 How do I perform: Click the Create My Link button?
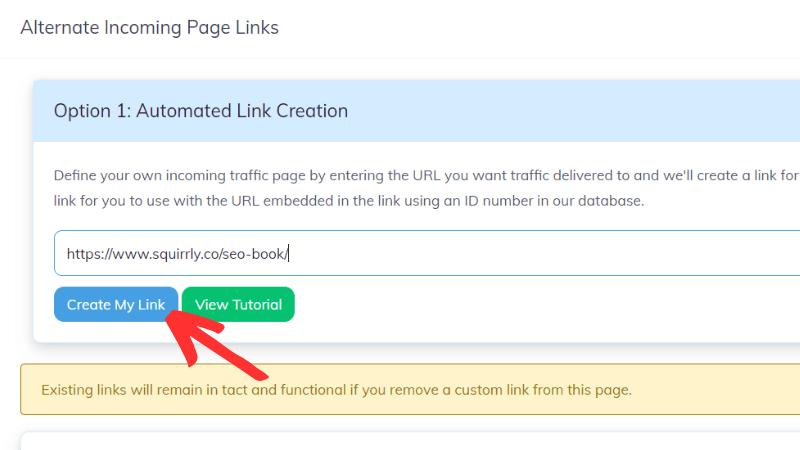116,305
